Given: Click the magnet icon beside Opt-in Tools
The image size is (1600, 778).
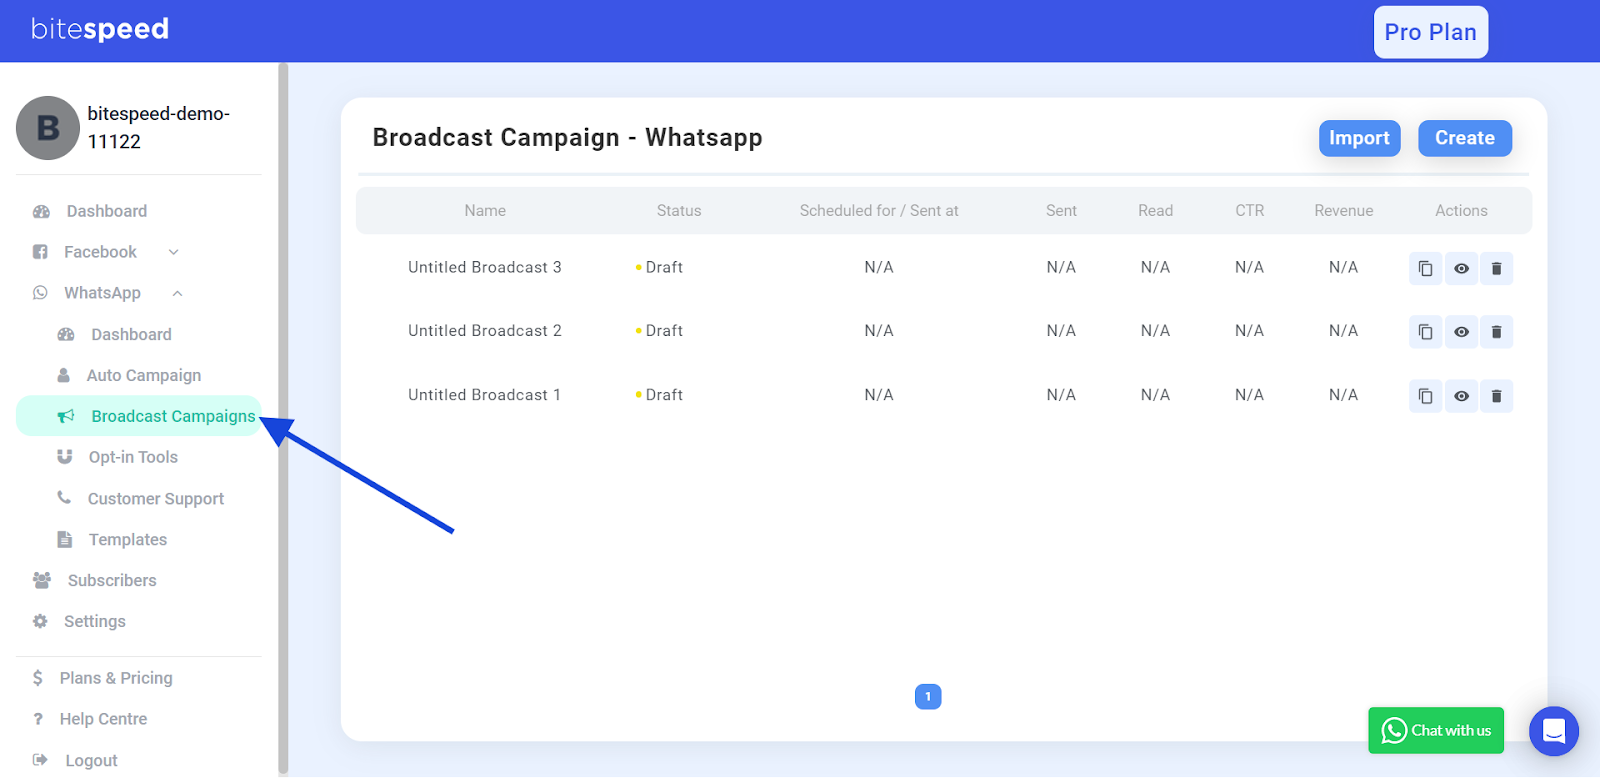Looking at the screenshot, I should [x=65, y=457].
